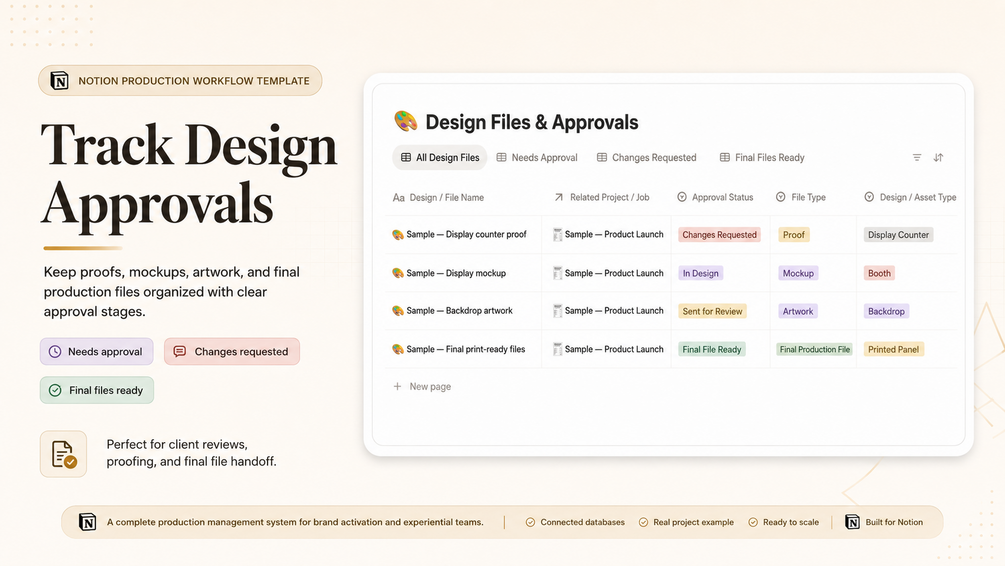
Task: Click the Notion logo in the template badge
Action: [x=60, y=81]
